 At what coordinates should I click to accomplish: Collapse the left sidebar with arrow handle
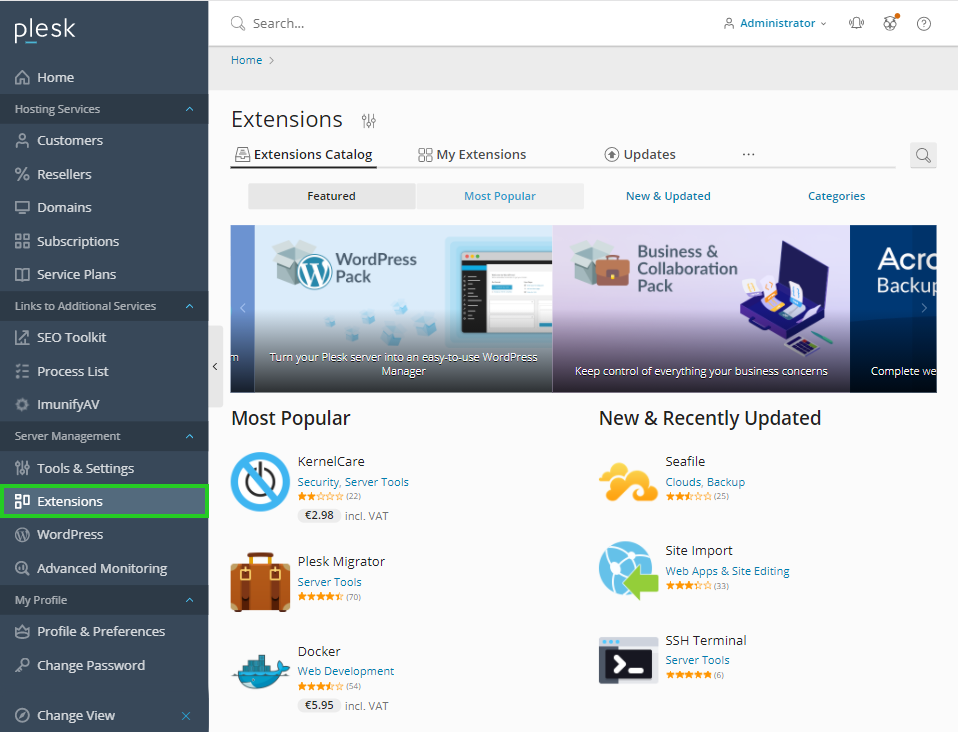pos(215,366)
